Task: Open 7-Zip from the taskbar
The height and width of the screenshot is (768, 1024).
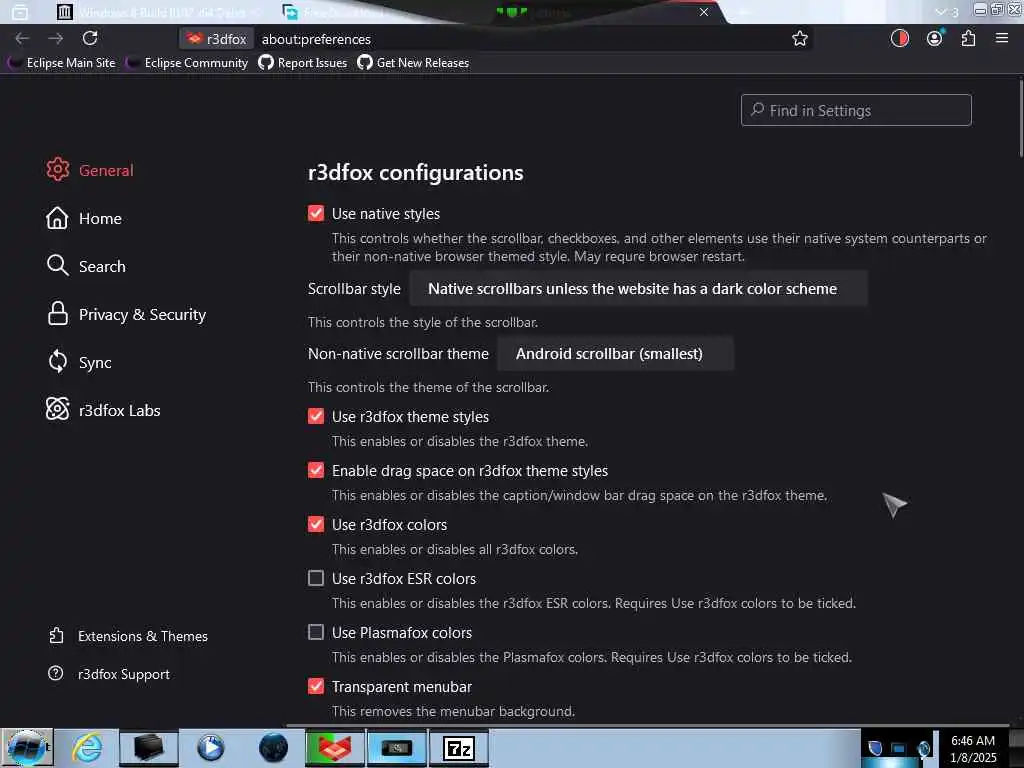Action: coord(458,748)
